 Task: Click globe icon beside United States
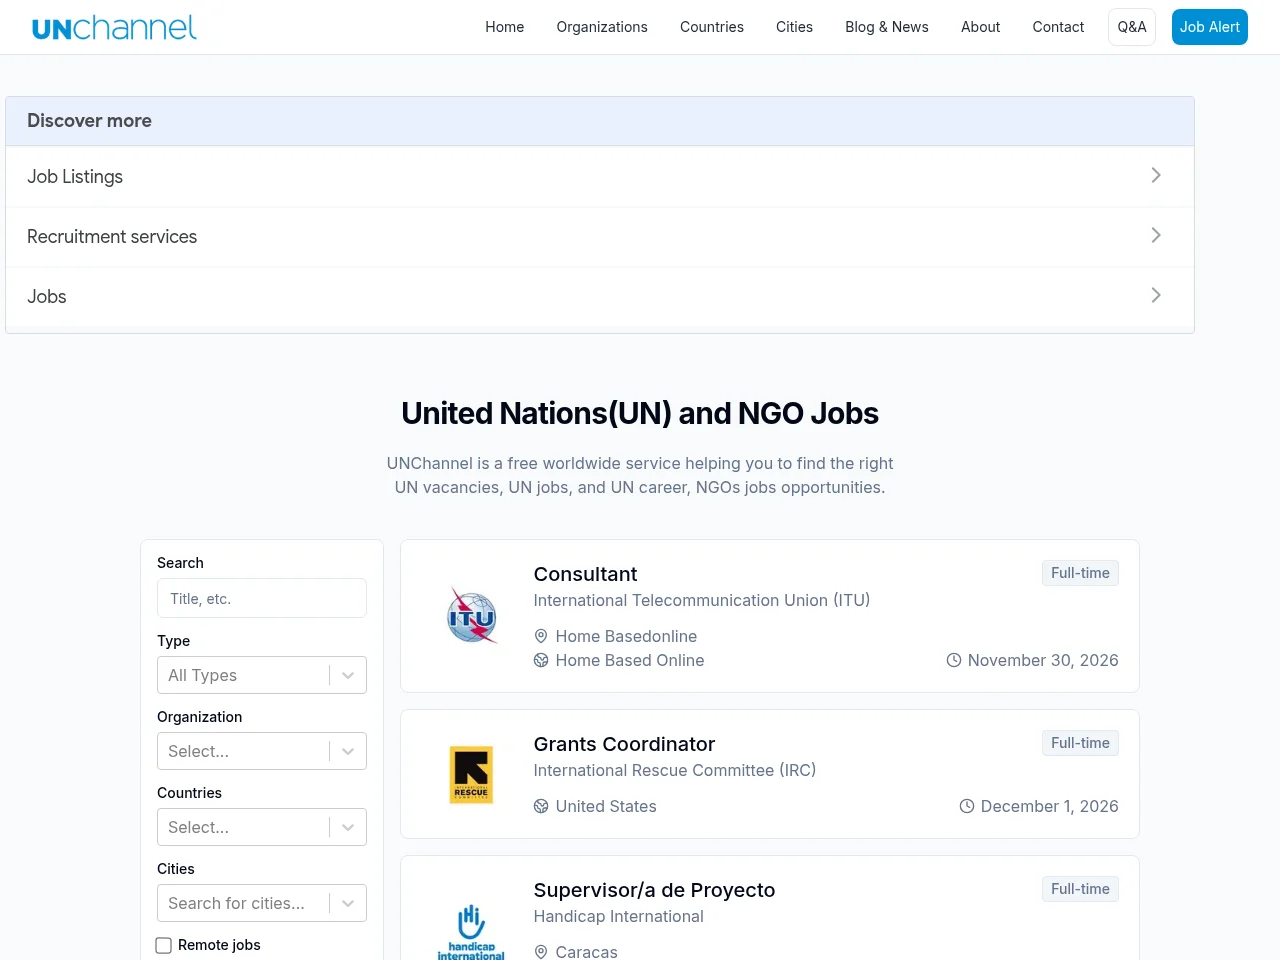[x=541, y=806]
